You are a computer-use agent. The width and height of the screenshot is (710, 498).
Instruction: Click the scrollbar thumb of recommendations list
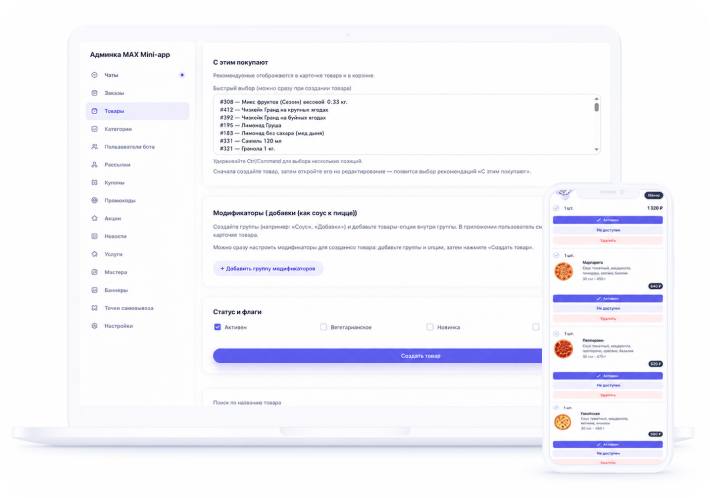click(x=596, y=107)
